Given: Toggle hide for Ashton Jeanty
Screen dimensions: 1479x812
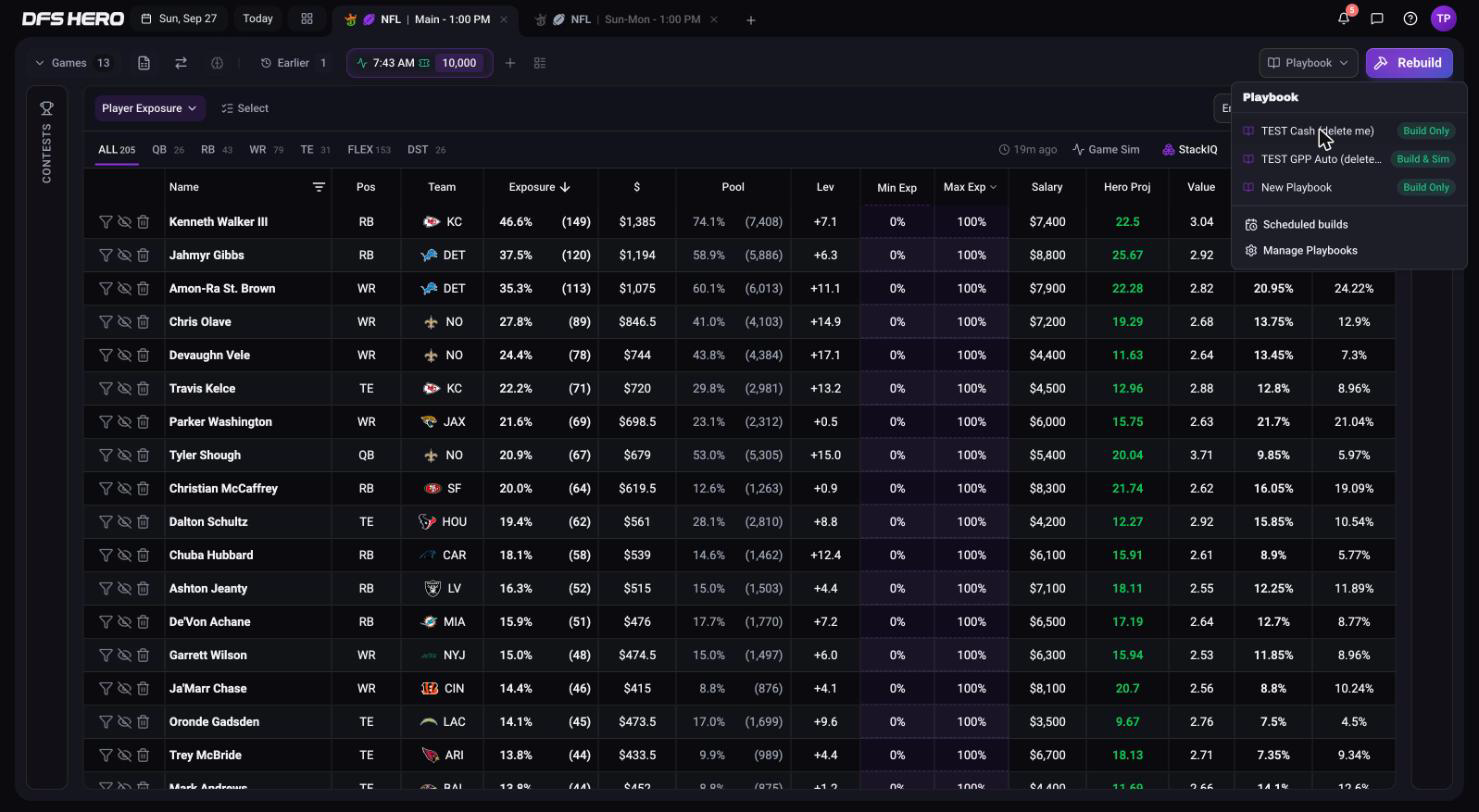Looking at the screenshot, I should (124, 588).
